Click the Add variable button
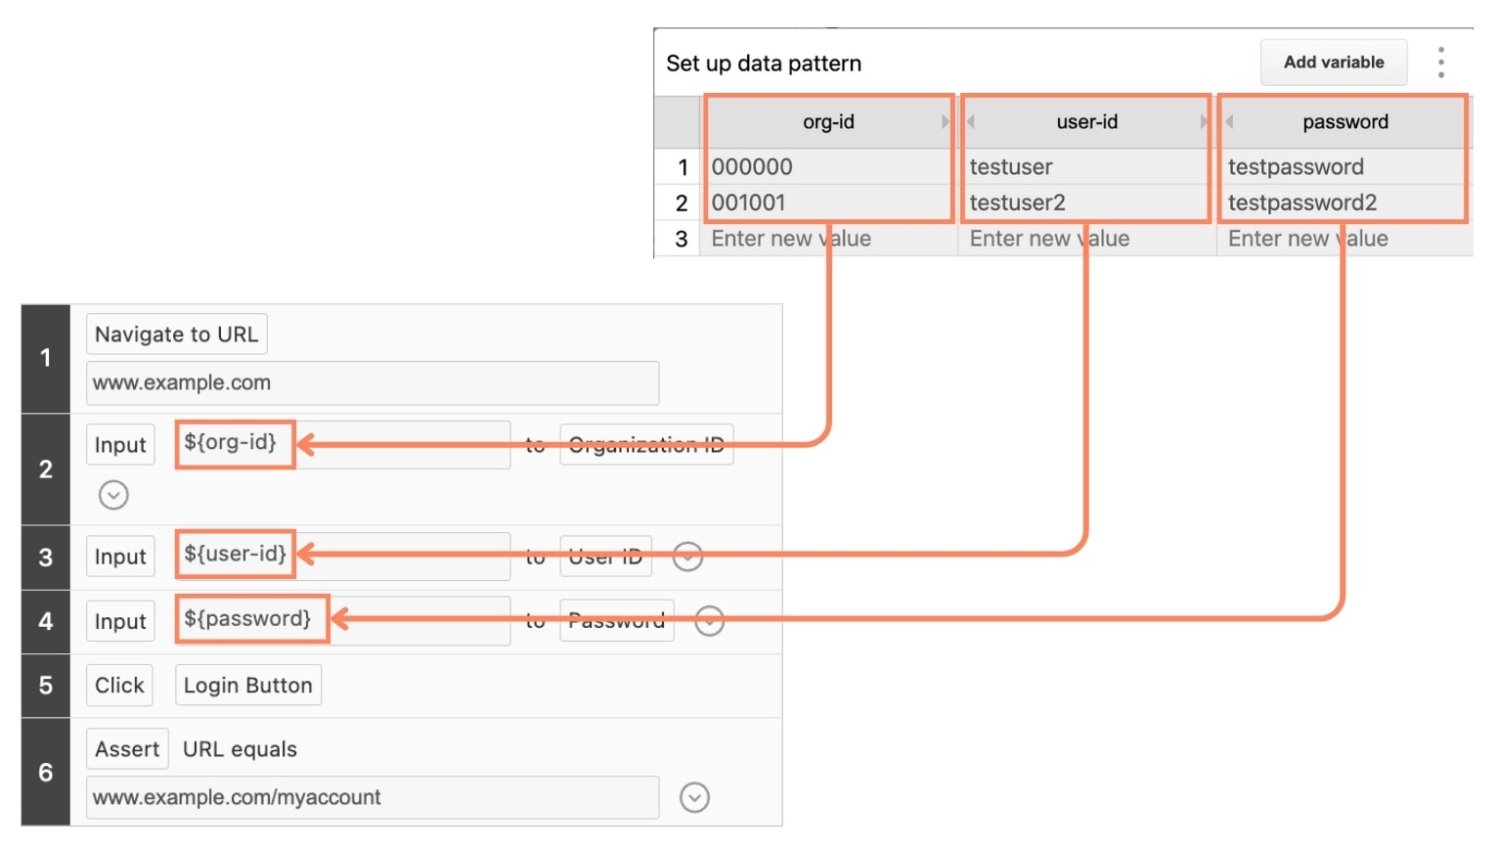 coord(1333,62)
